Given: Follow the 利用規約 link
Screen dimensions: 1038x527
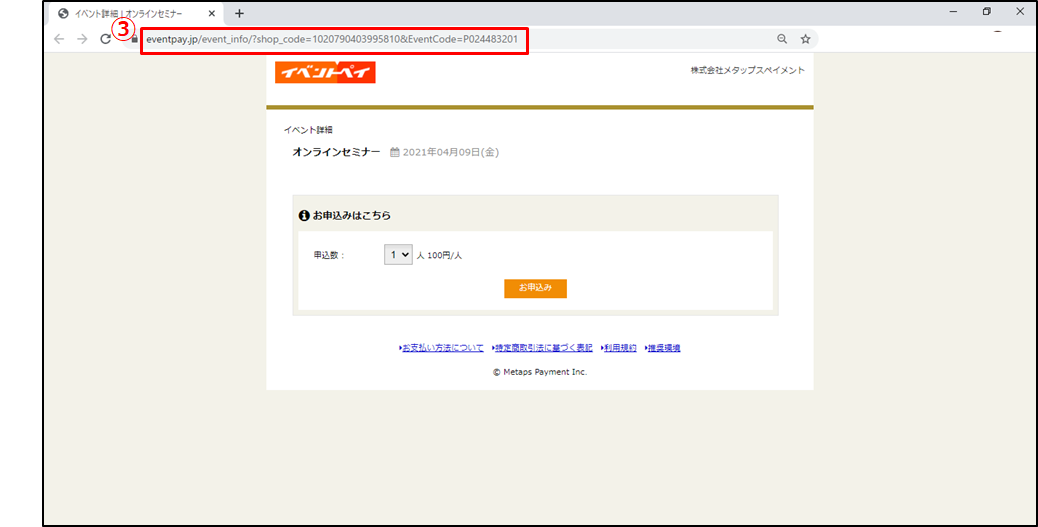Looking at the screenshot, I should [619, 348].
